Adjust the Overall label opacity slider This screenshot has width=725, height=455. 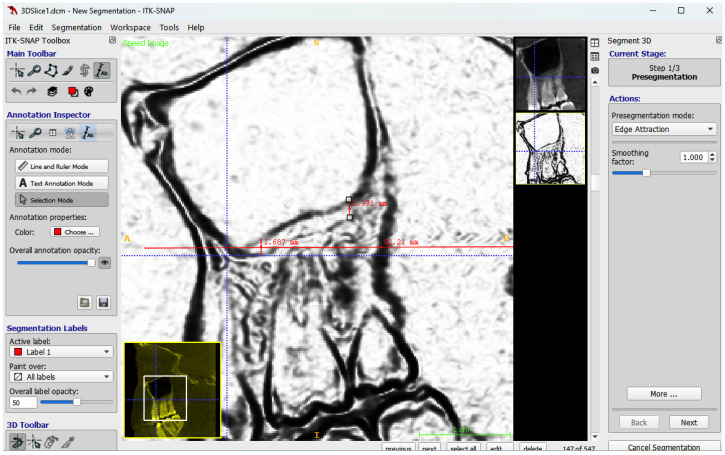pos(76,402)
